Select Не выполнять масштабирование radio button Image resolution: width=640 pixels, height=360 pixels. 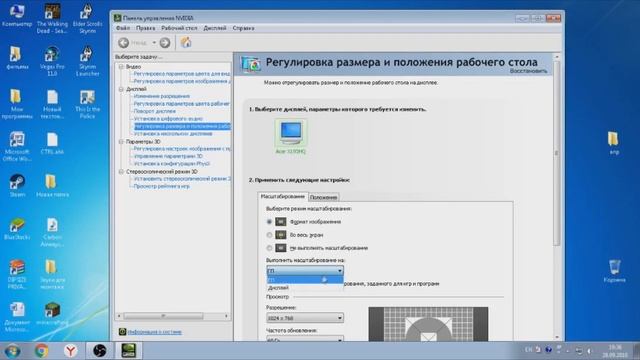click(269, 248)
